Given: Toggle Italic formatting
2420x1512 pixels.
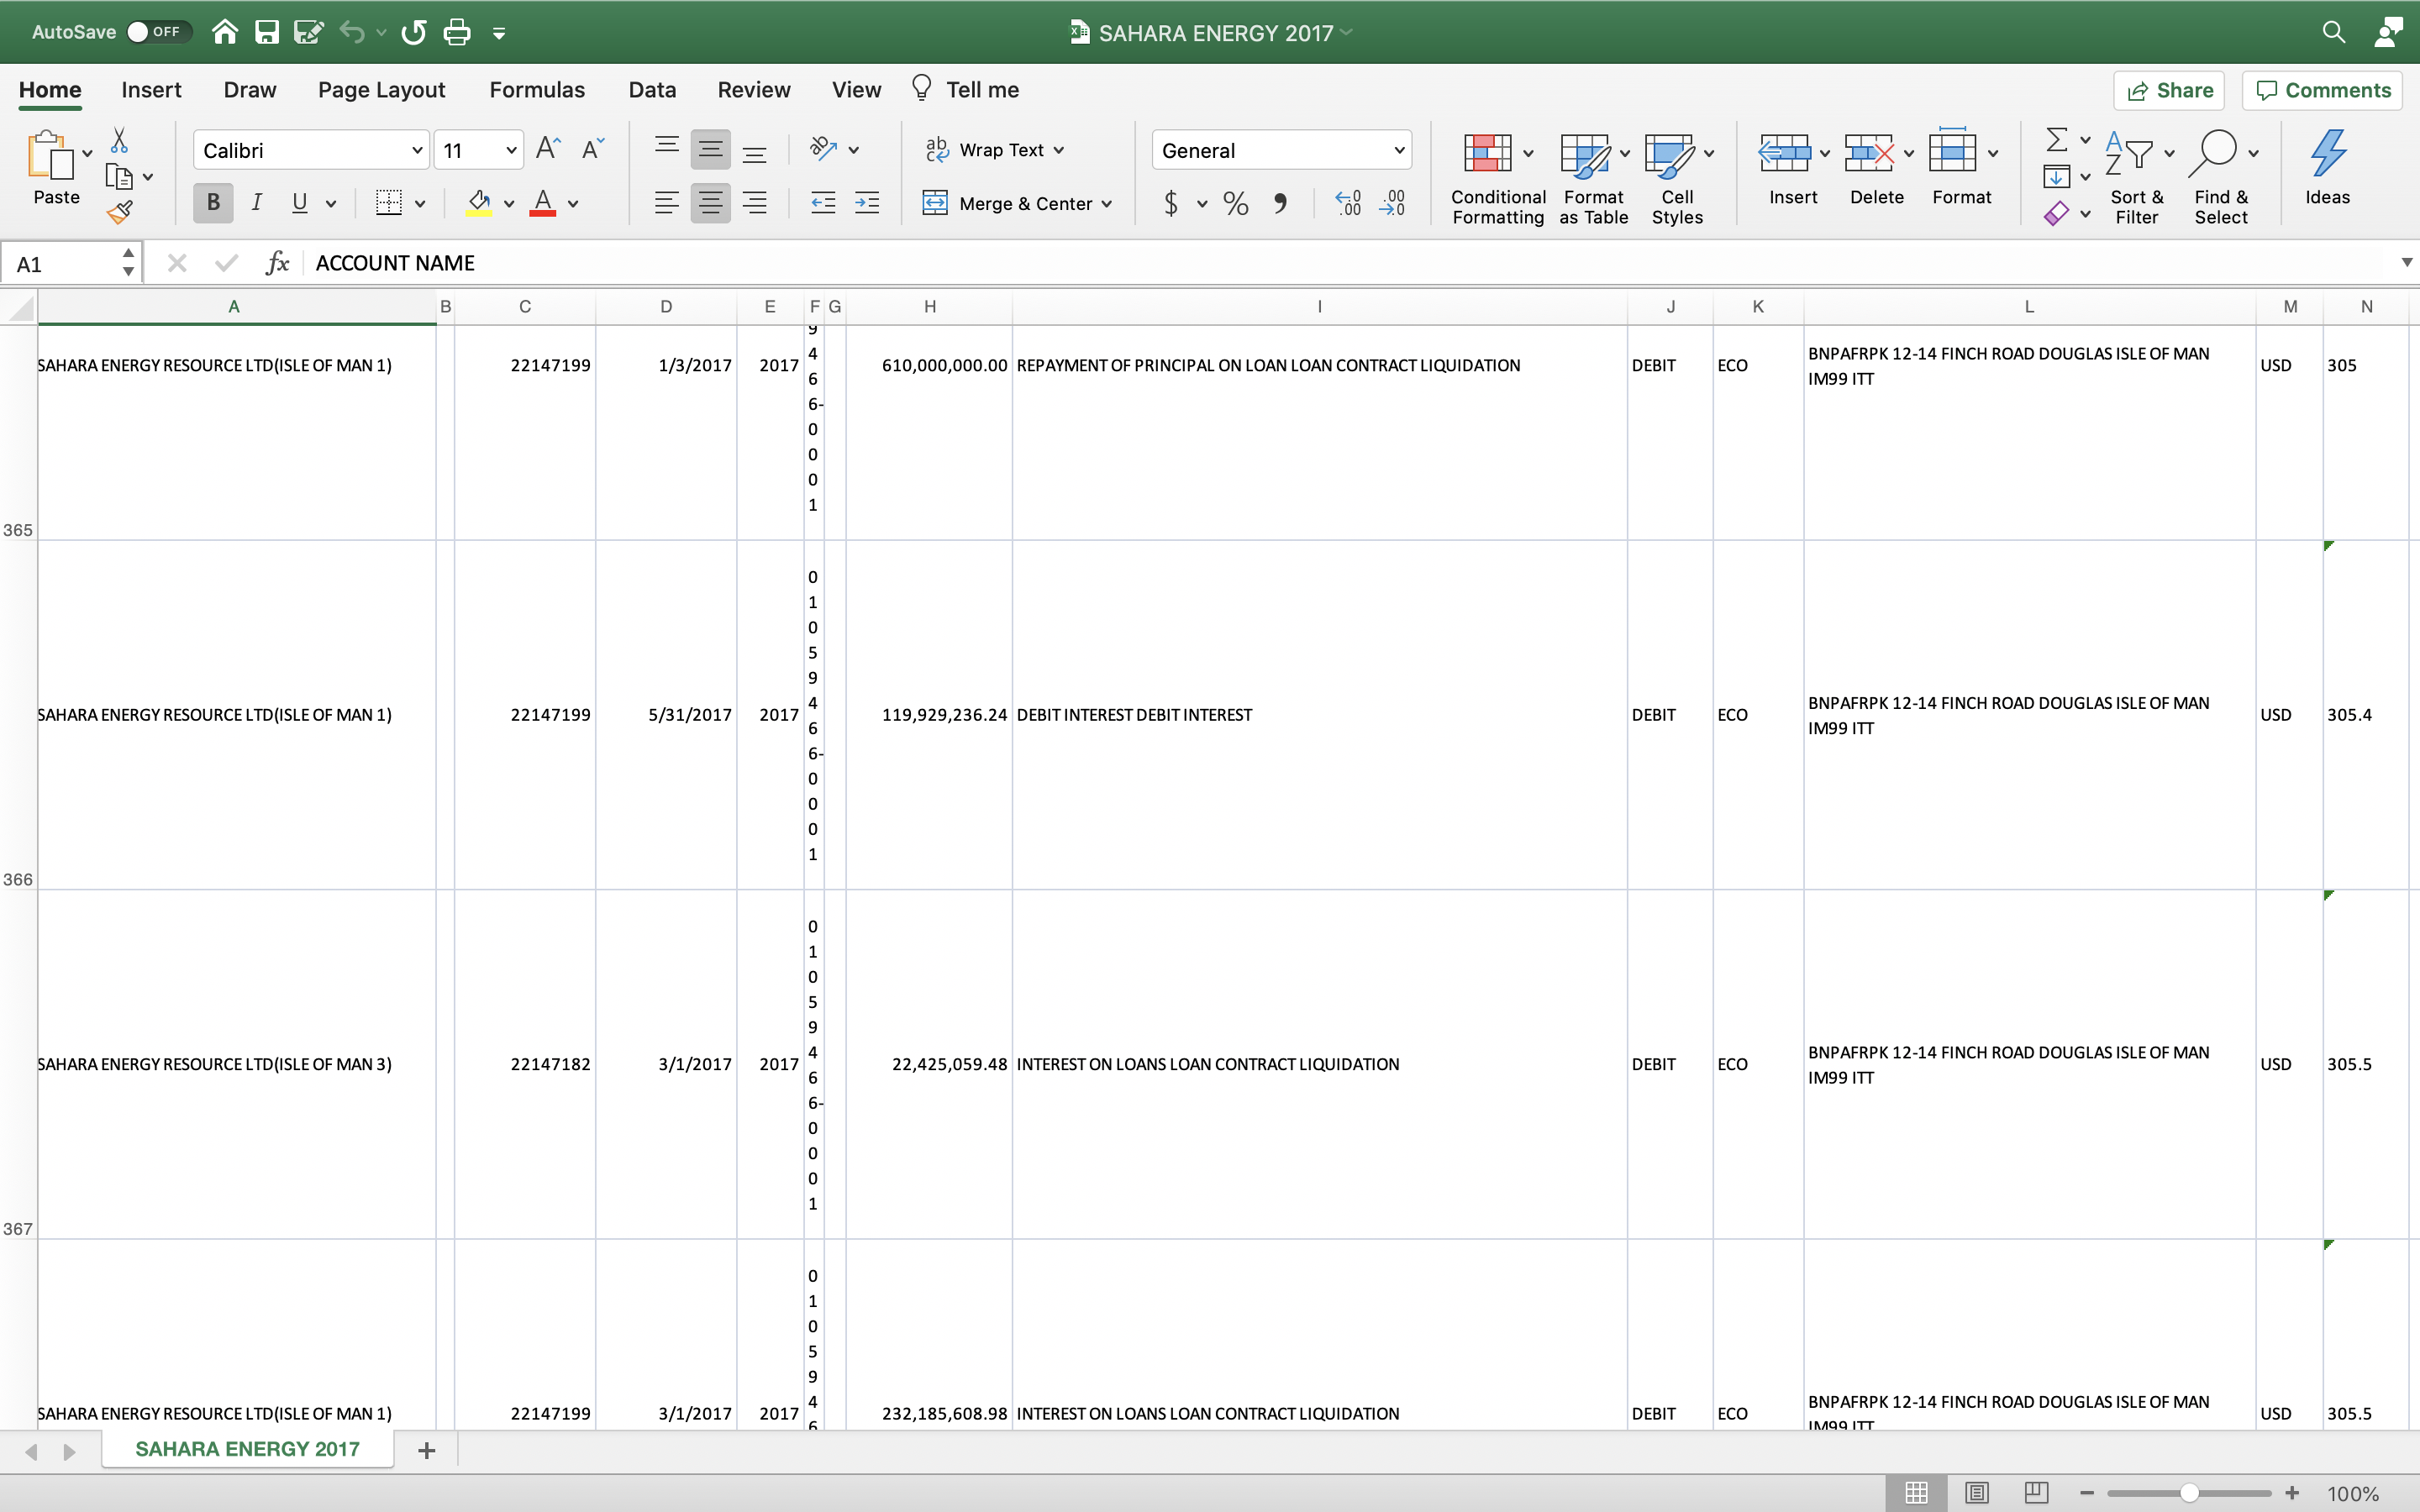Looking at the screenshot, I should click(257, 203).
